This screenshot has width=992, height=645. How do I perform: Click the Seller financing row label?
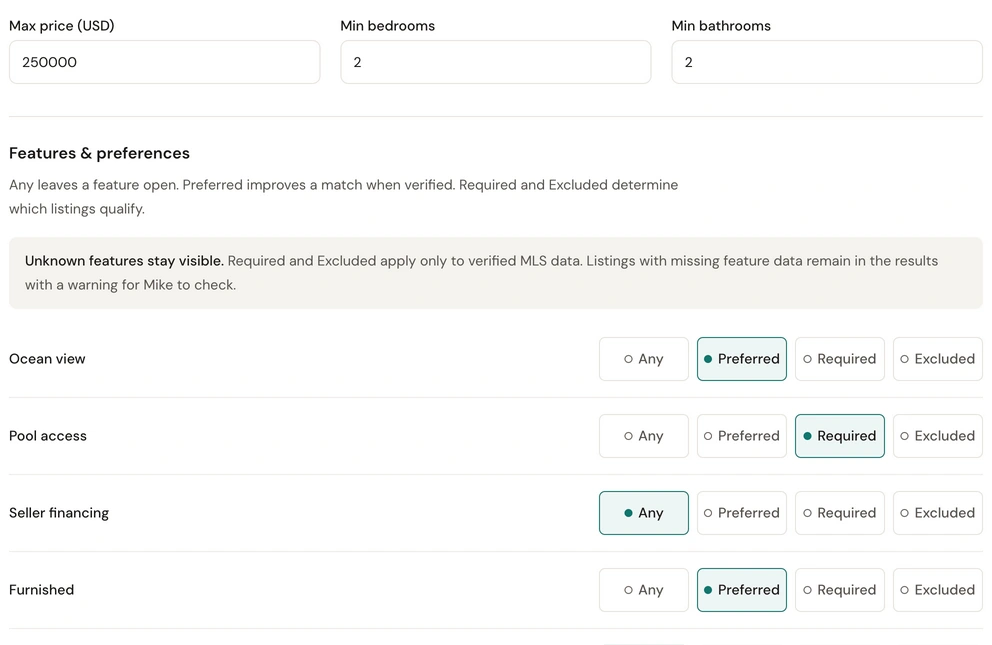(59, 513)
